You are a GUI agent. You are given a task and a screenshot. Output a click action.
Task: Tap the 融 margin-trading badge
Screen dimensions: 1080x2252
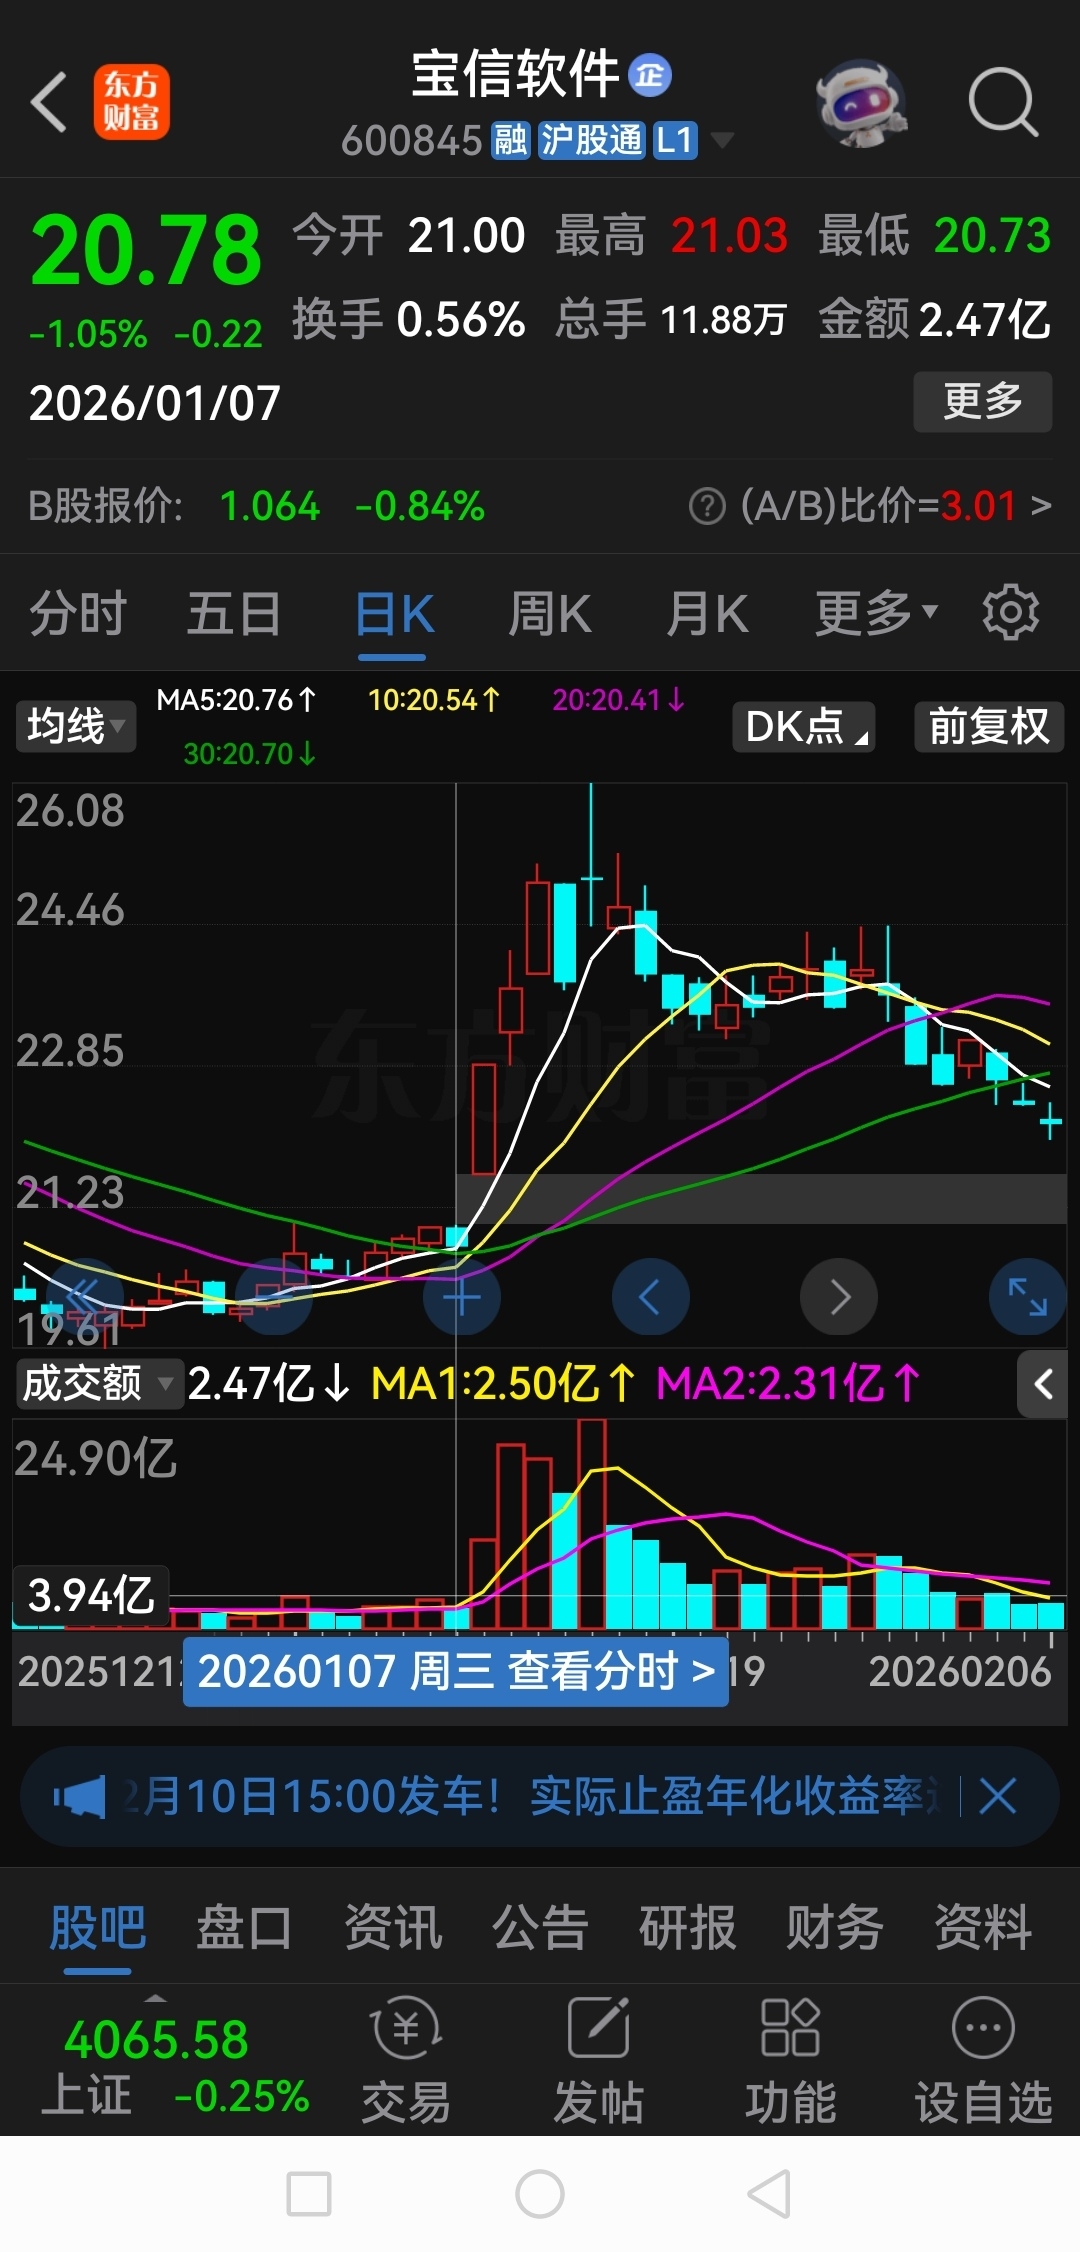click(511, 140)
